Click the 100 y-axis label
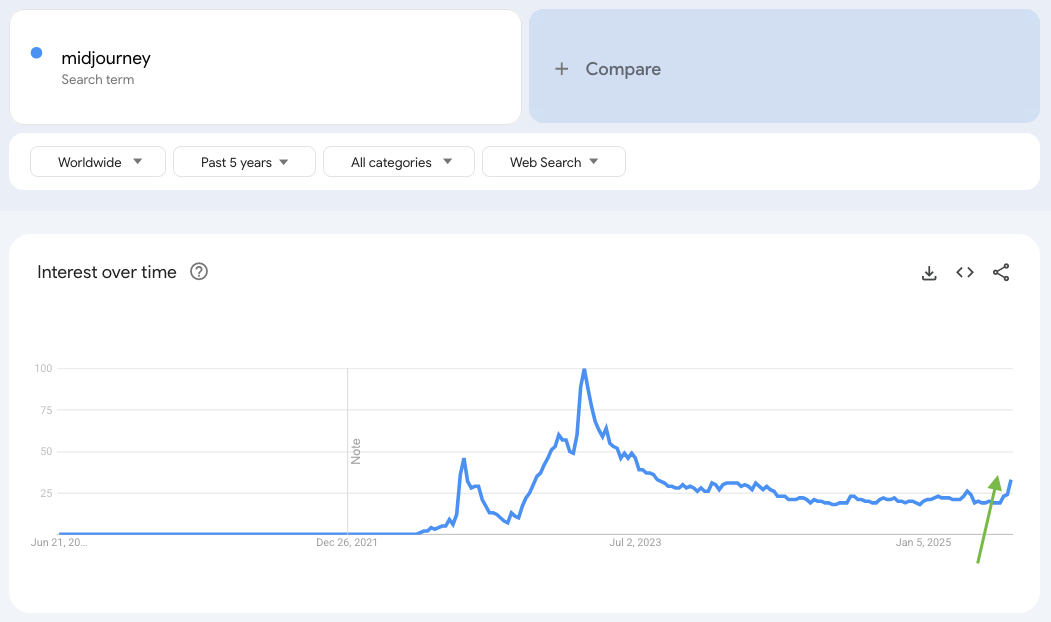The width and height of the screenshot is (1051, 622). (43, 368)
